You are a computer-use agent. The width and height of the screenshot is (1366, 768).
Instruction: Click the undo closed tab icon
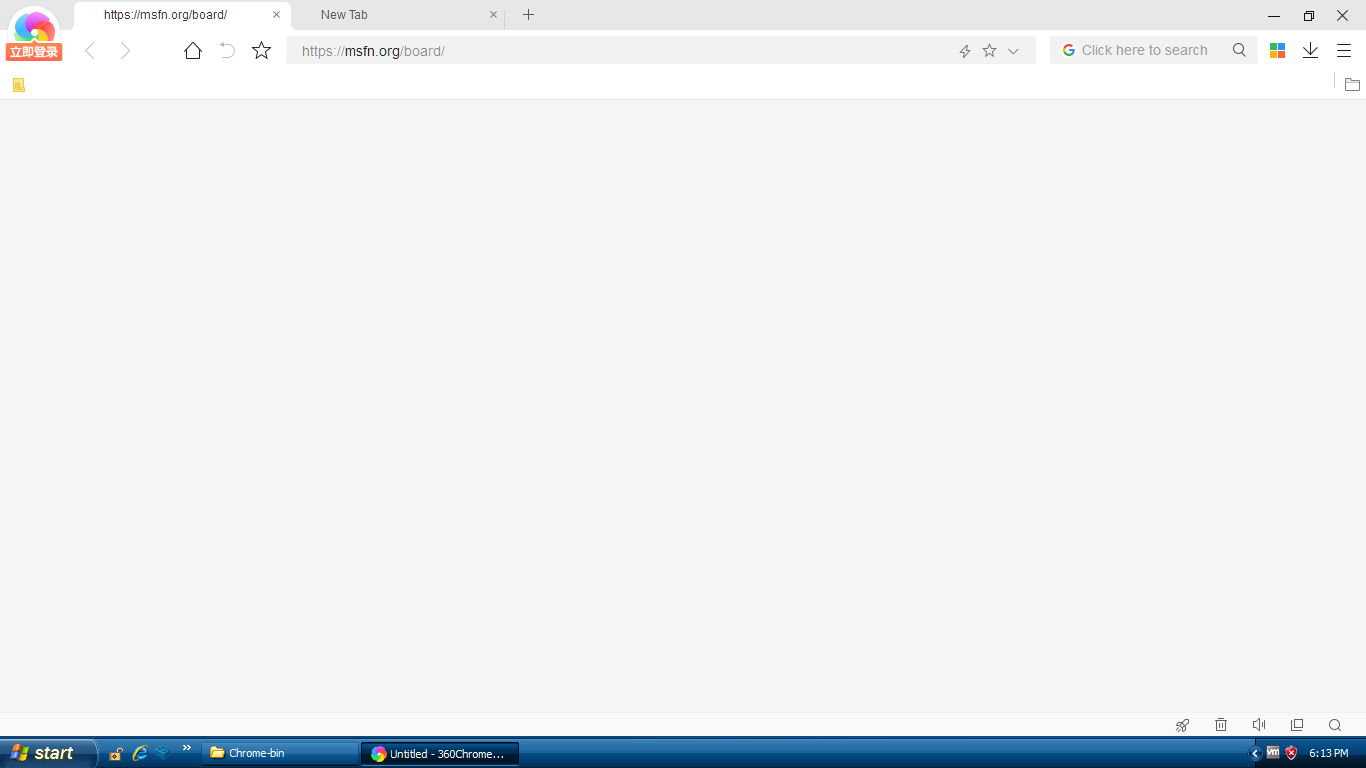click(x=227, y=51)
